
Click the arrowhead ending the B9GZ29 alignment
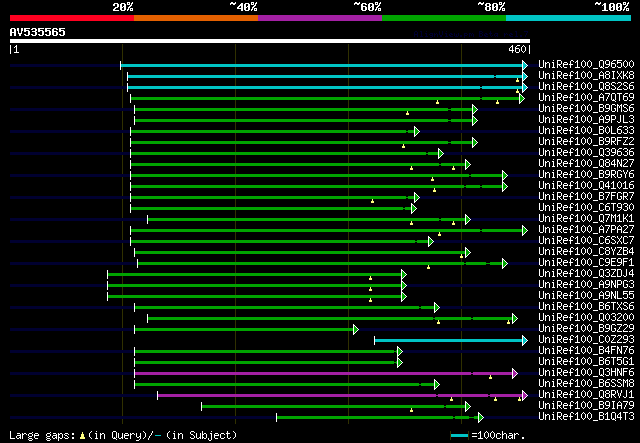(x=356, y=329)
